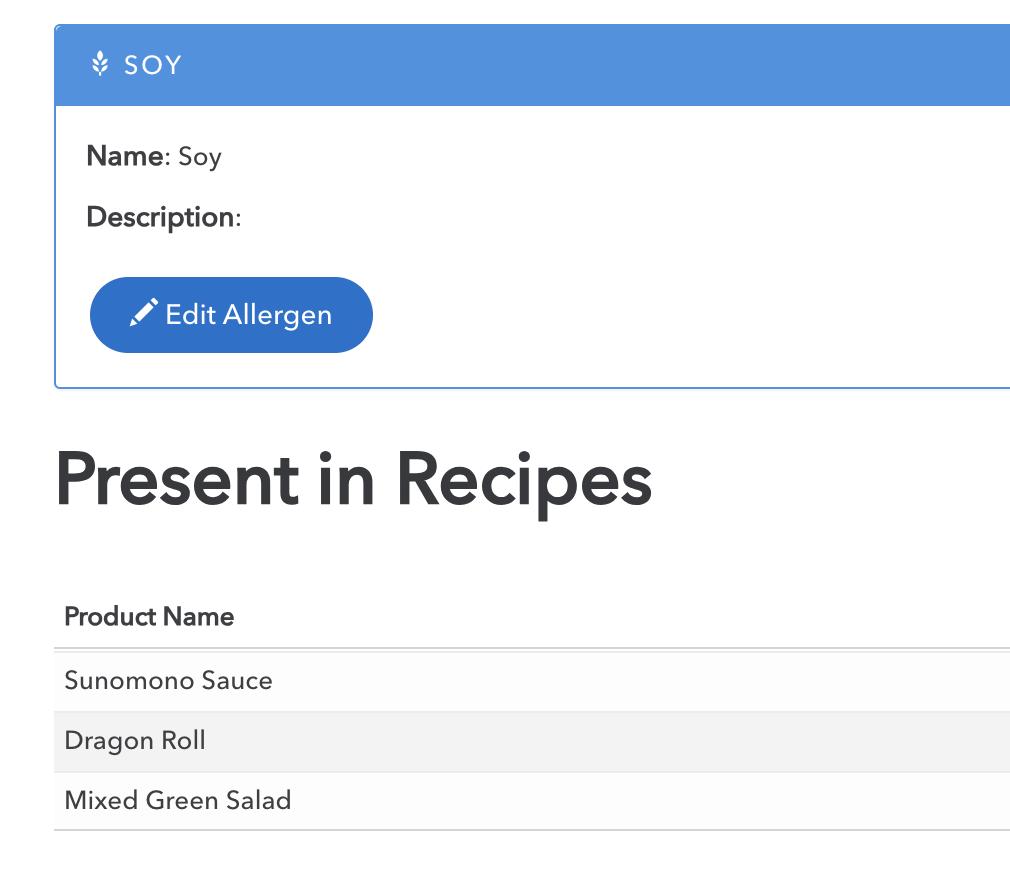Click the Product Name column header
Image resolution: width=1010 pixels, height=874 pixels.
pos(149,616)
